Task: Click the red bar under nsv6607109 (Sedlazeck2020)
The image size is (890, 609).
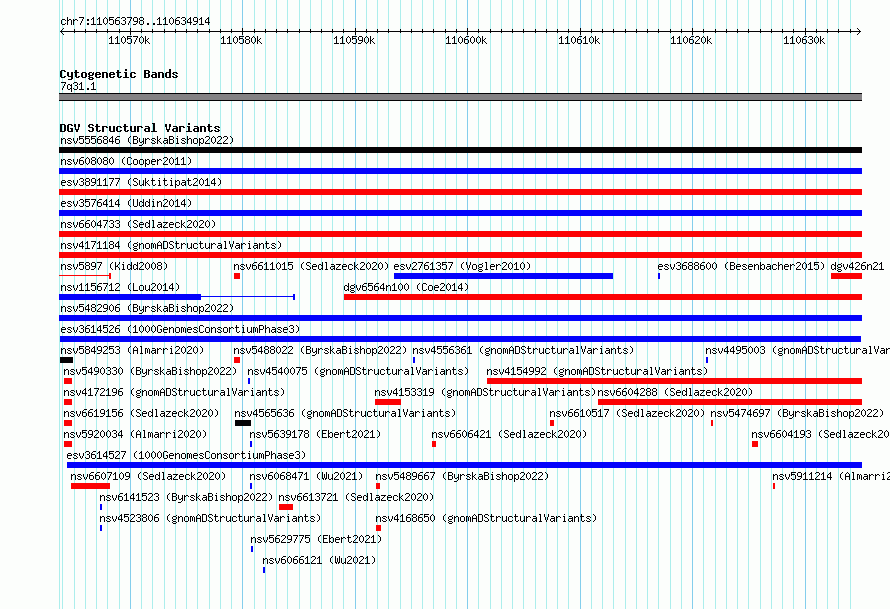Action: [x=90, y=486]
